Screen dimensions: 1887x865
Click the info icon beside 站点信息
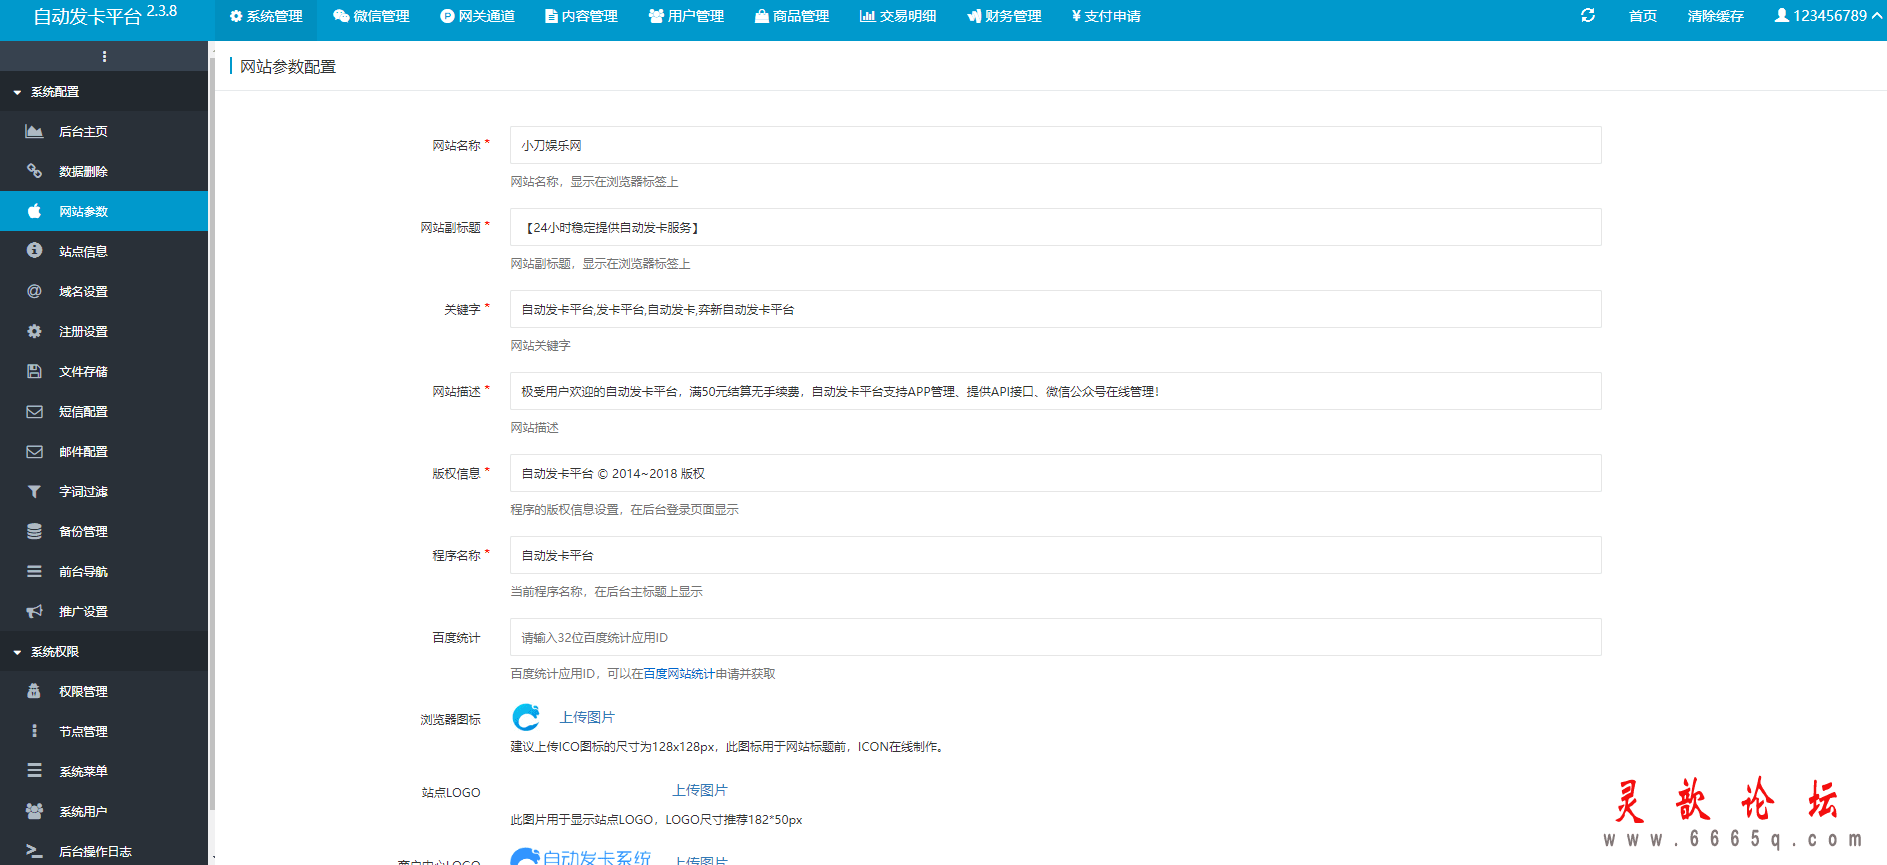(34, 251)
